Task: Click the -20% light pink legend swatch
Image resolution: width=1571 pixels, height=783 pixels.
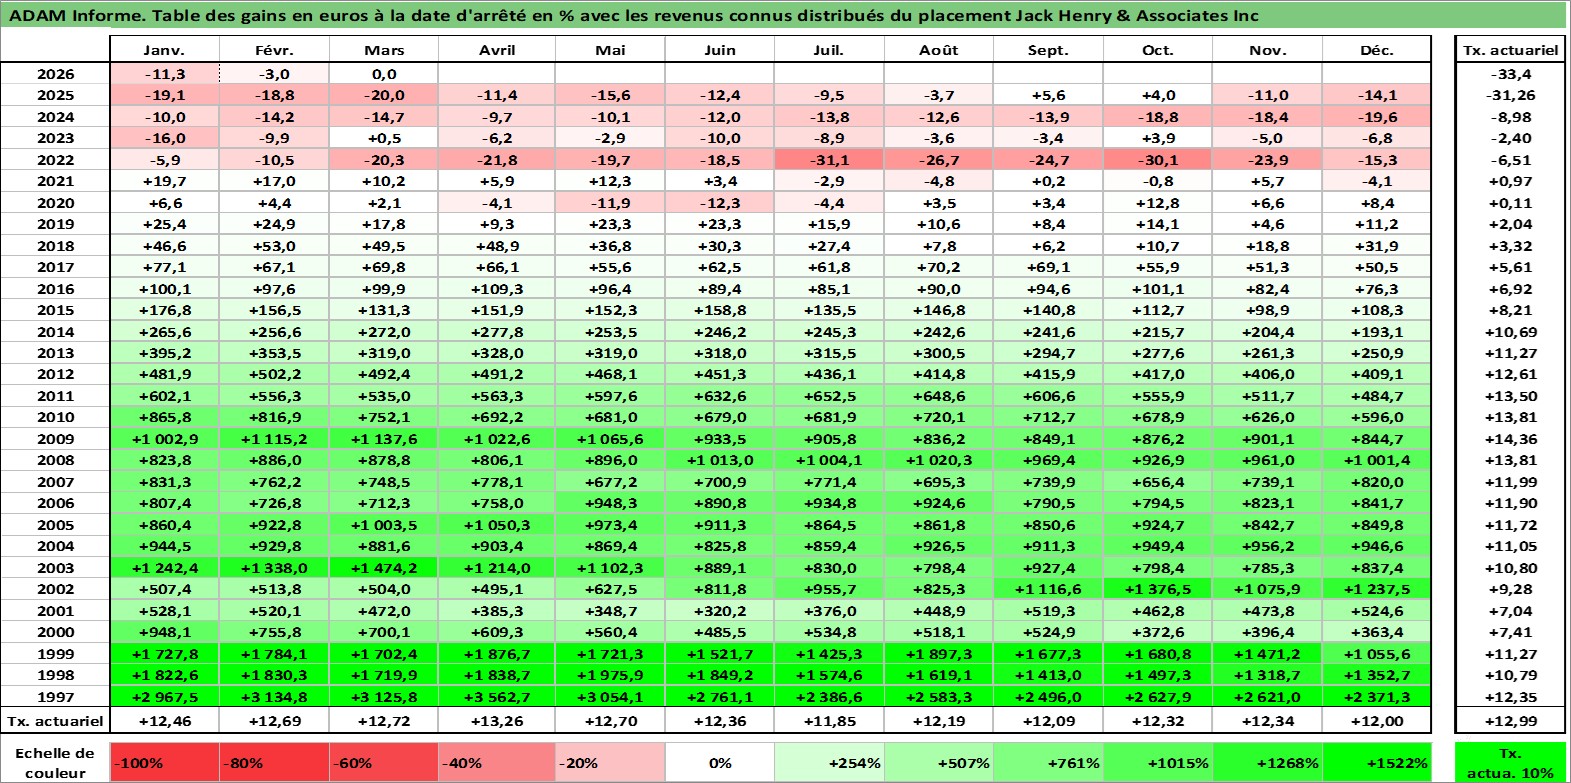Action: [x=610, y=763]
